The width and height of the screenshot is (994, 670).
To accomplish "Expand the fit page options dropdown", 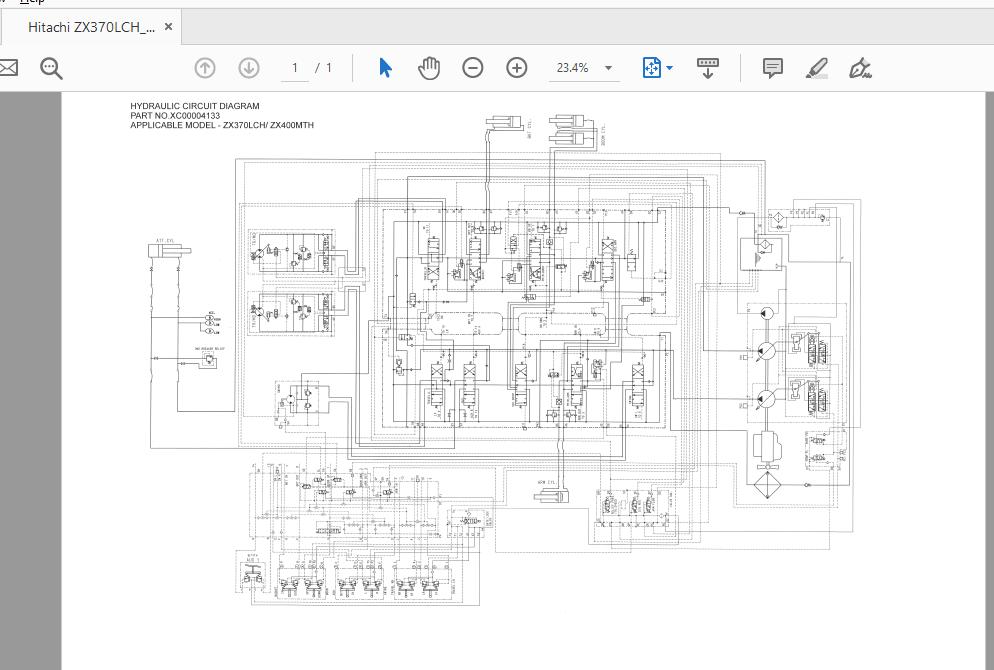I will click(670, 68).
